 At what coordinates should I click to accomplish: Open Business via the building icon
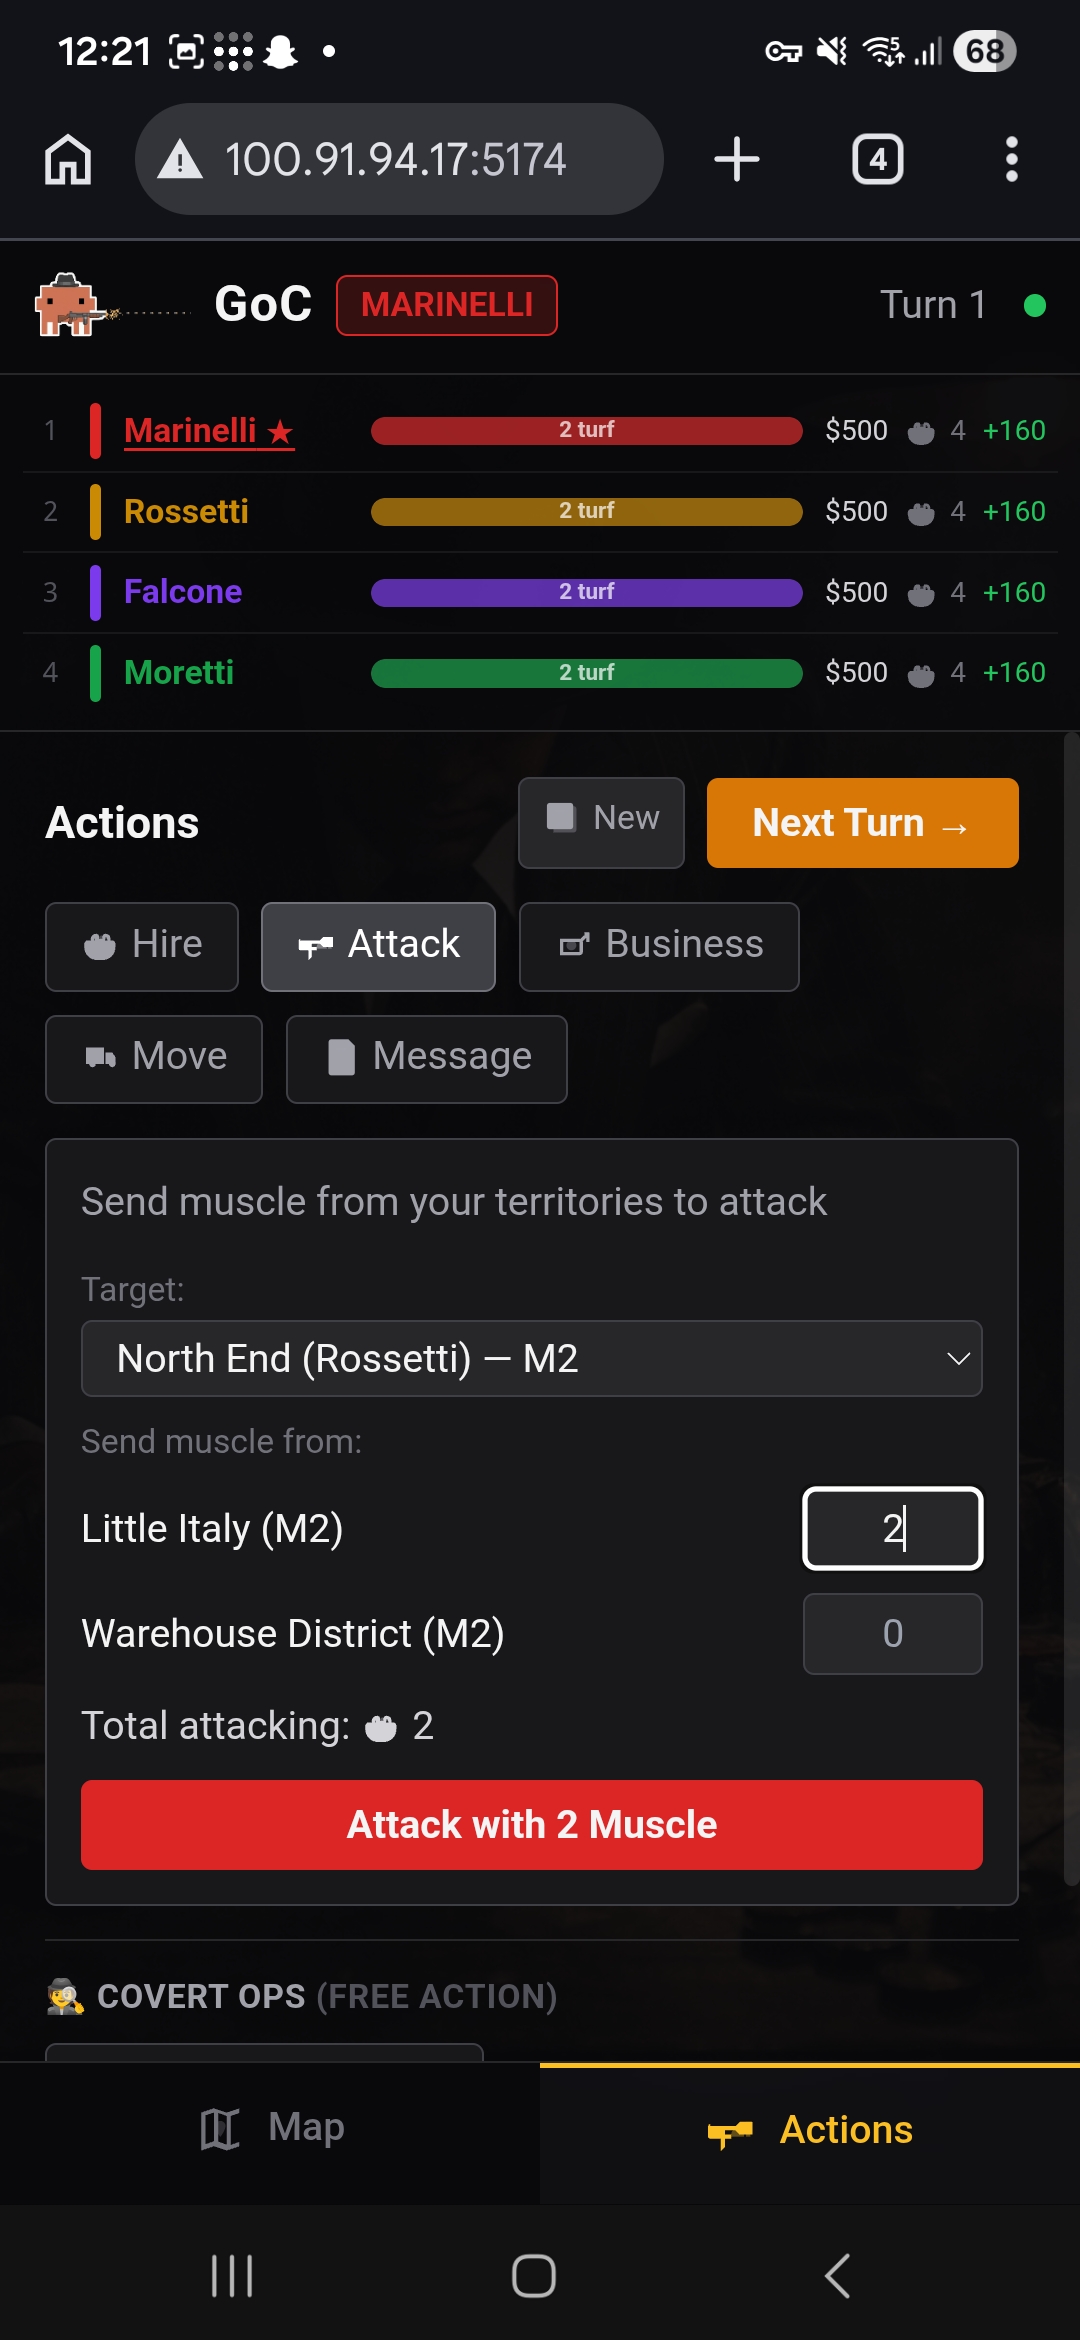pos(575,945)
